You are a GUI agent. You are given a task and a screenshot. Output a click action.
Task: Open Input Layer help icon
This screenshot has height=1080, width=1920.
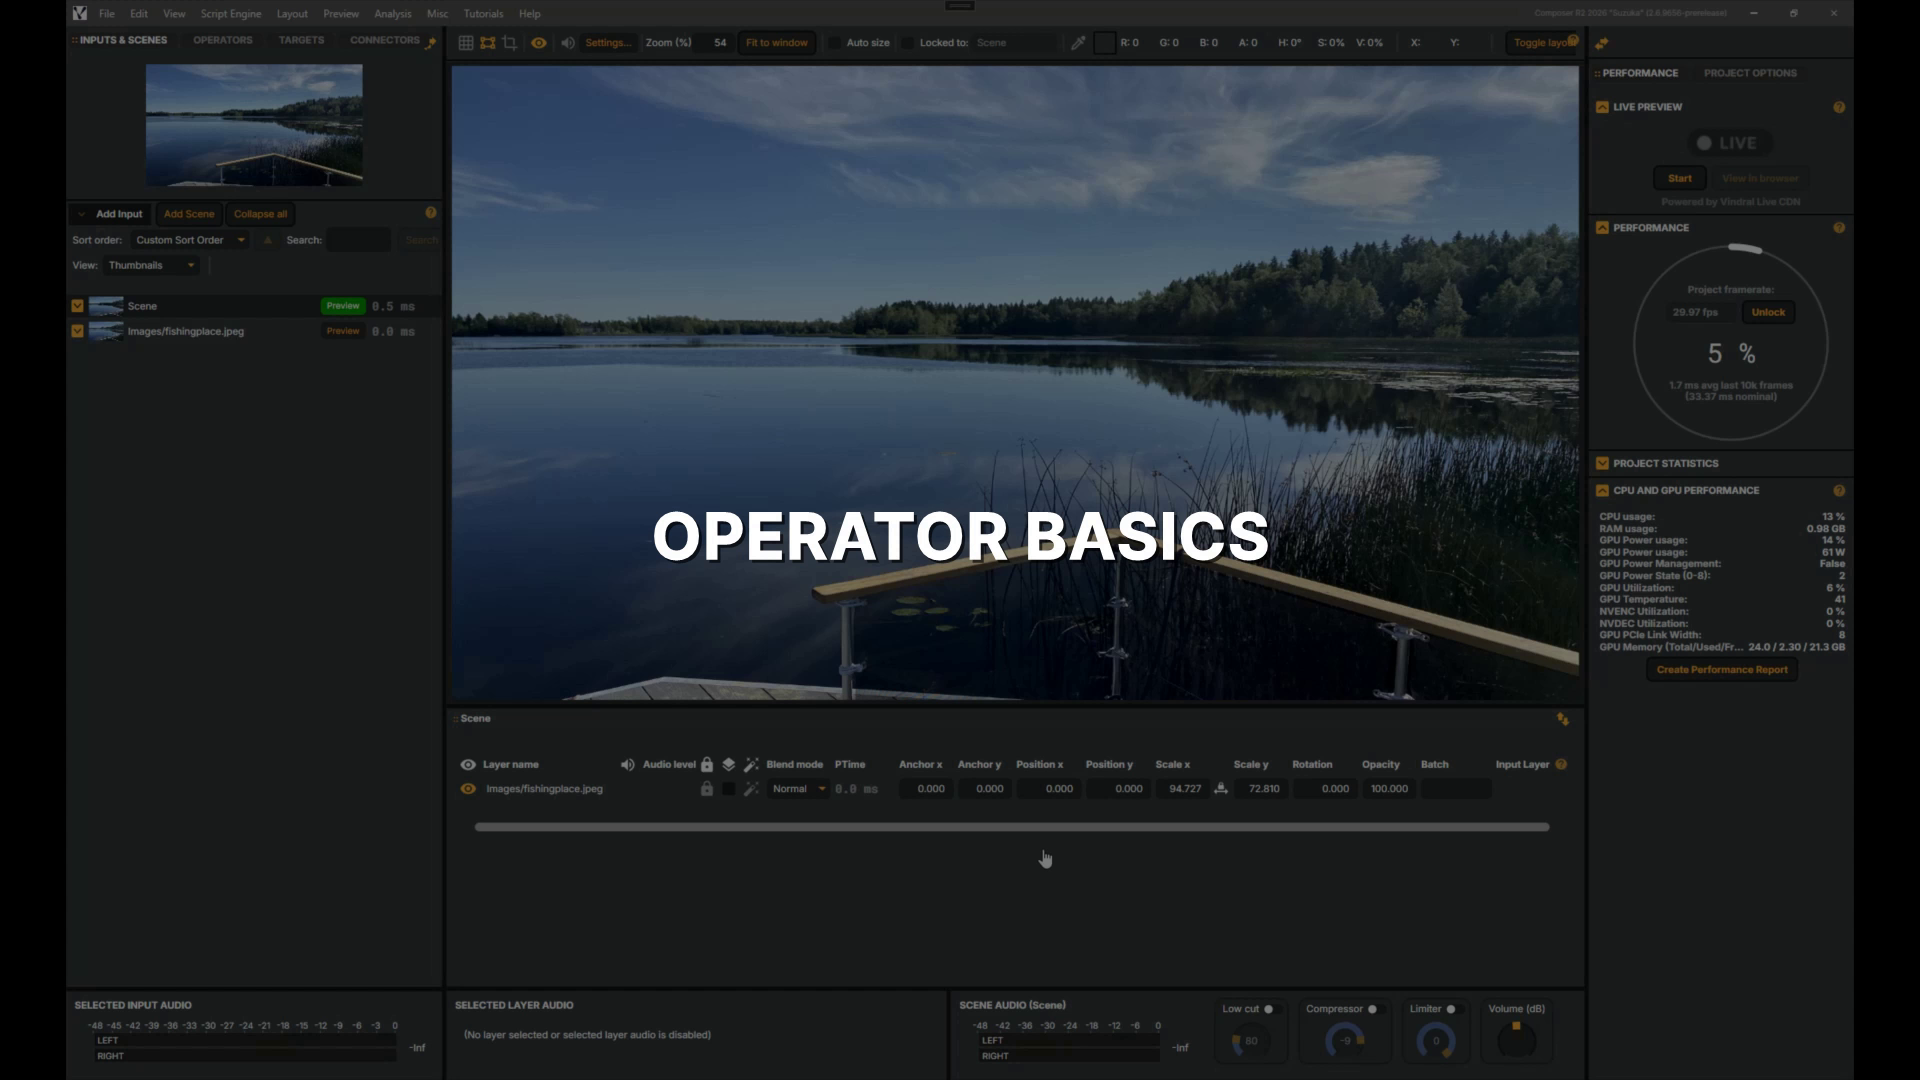1561,764
